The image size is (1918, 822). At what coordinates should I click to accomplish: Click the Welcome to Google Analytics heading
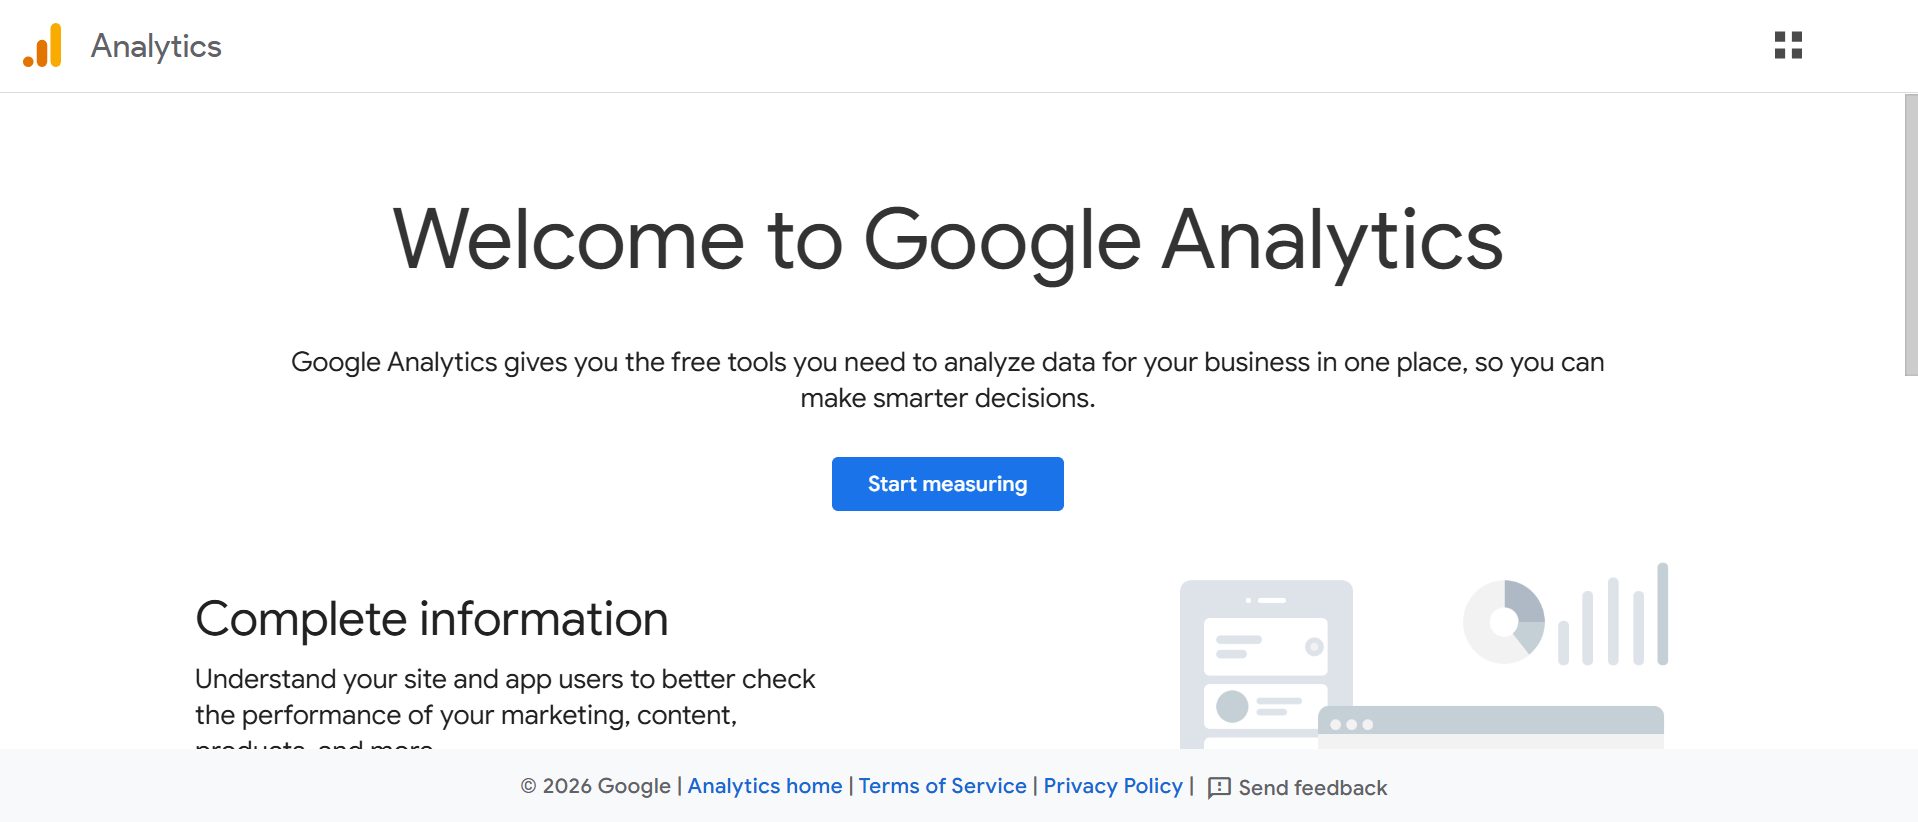947,240
